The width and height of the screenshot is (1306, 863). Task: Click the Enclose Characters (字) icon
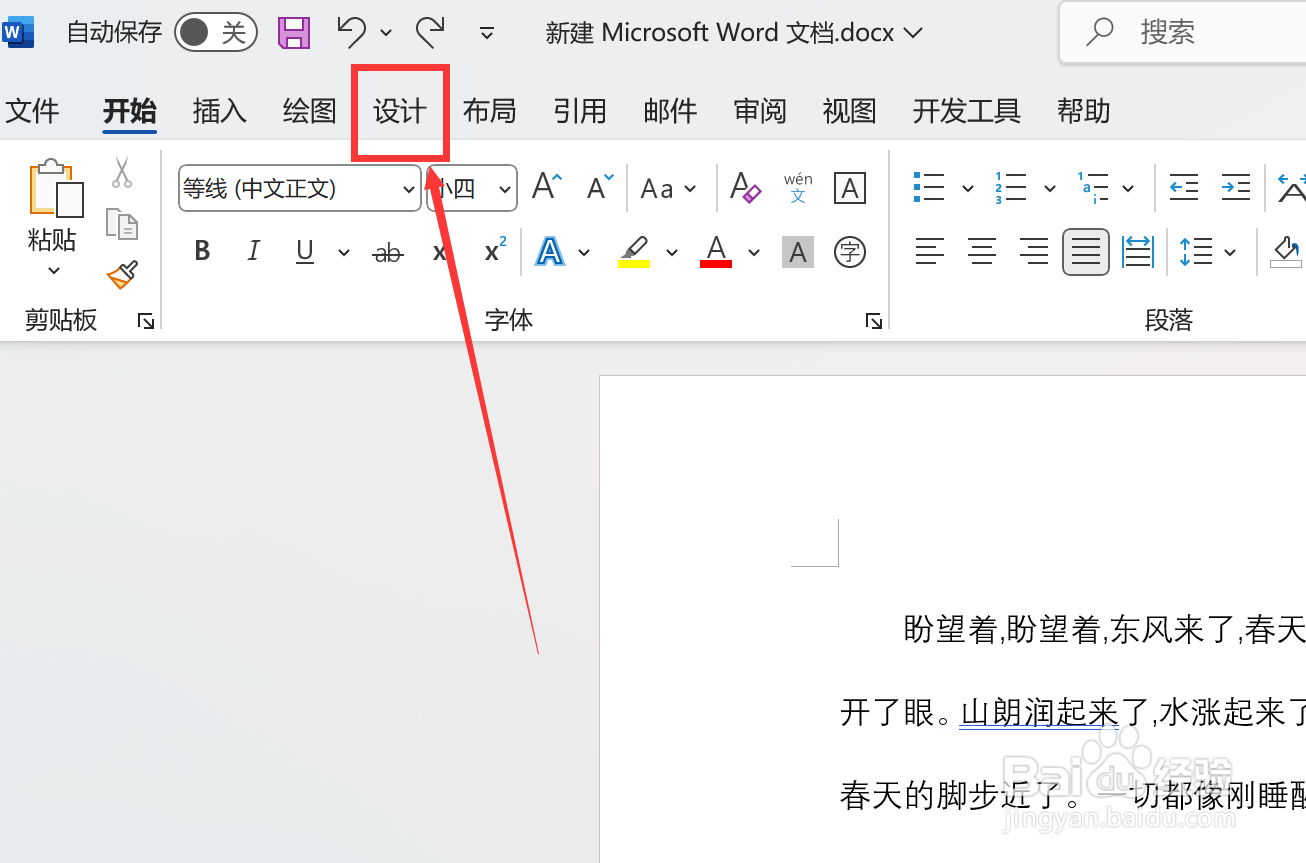coord(849,251)
